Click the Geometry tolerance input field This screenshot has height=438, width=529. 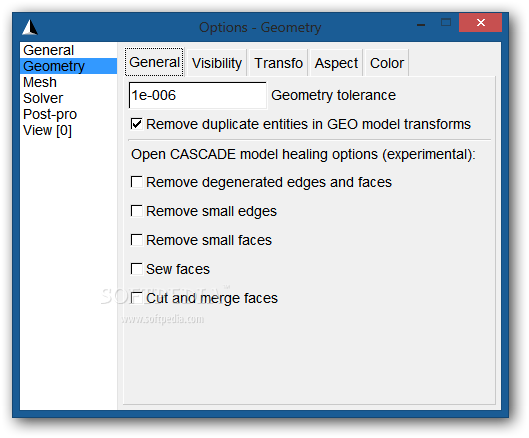click(x=198, y=95)
